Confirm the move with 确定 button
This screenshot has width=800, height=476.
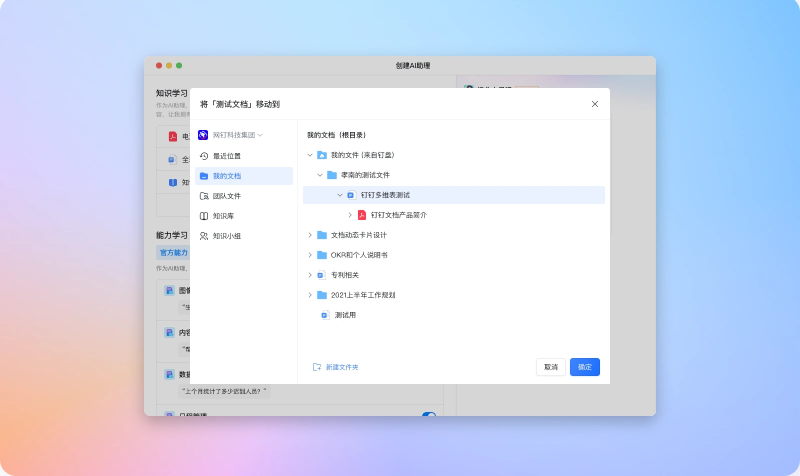[x=585, y=367]
